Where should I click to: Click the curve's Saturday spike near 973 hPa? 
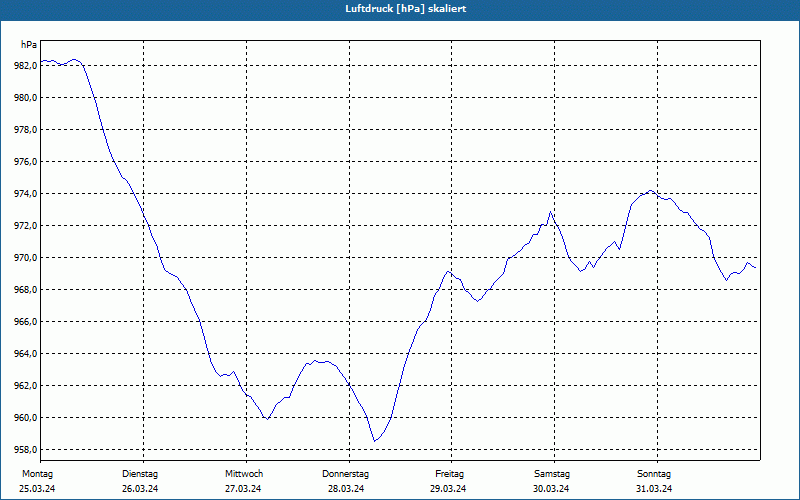[x=551, y=212]
